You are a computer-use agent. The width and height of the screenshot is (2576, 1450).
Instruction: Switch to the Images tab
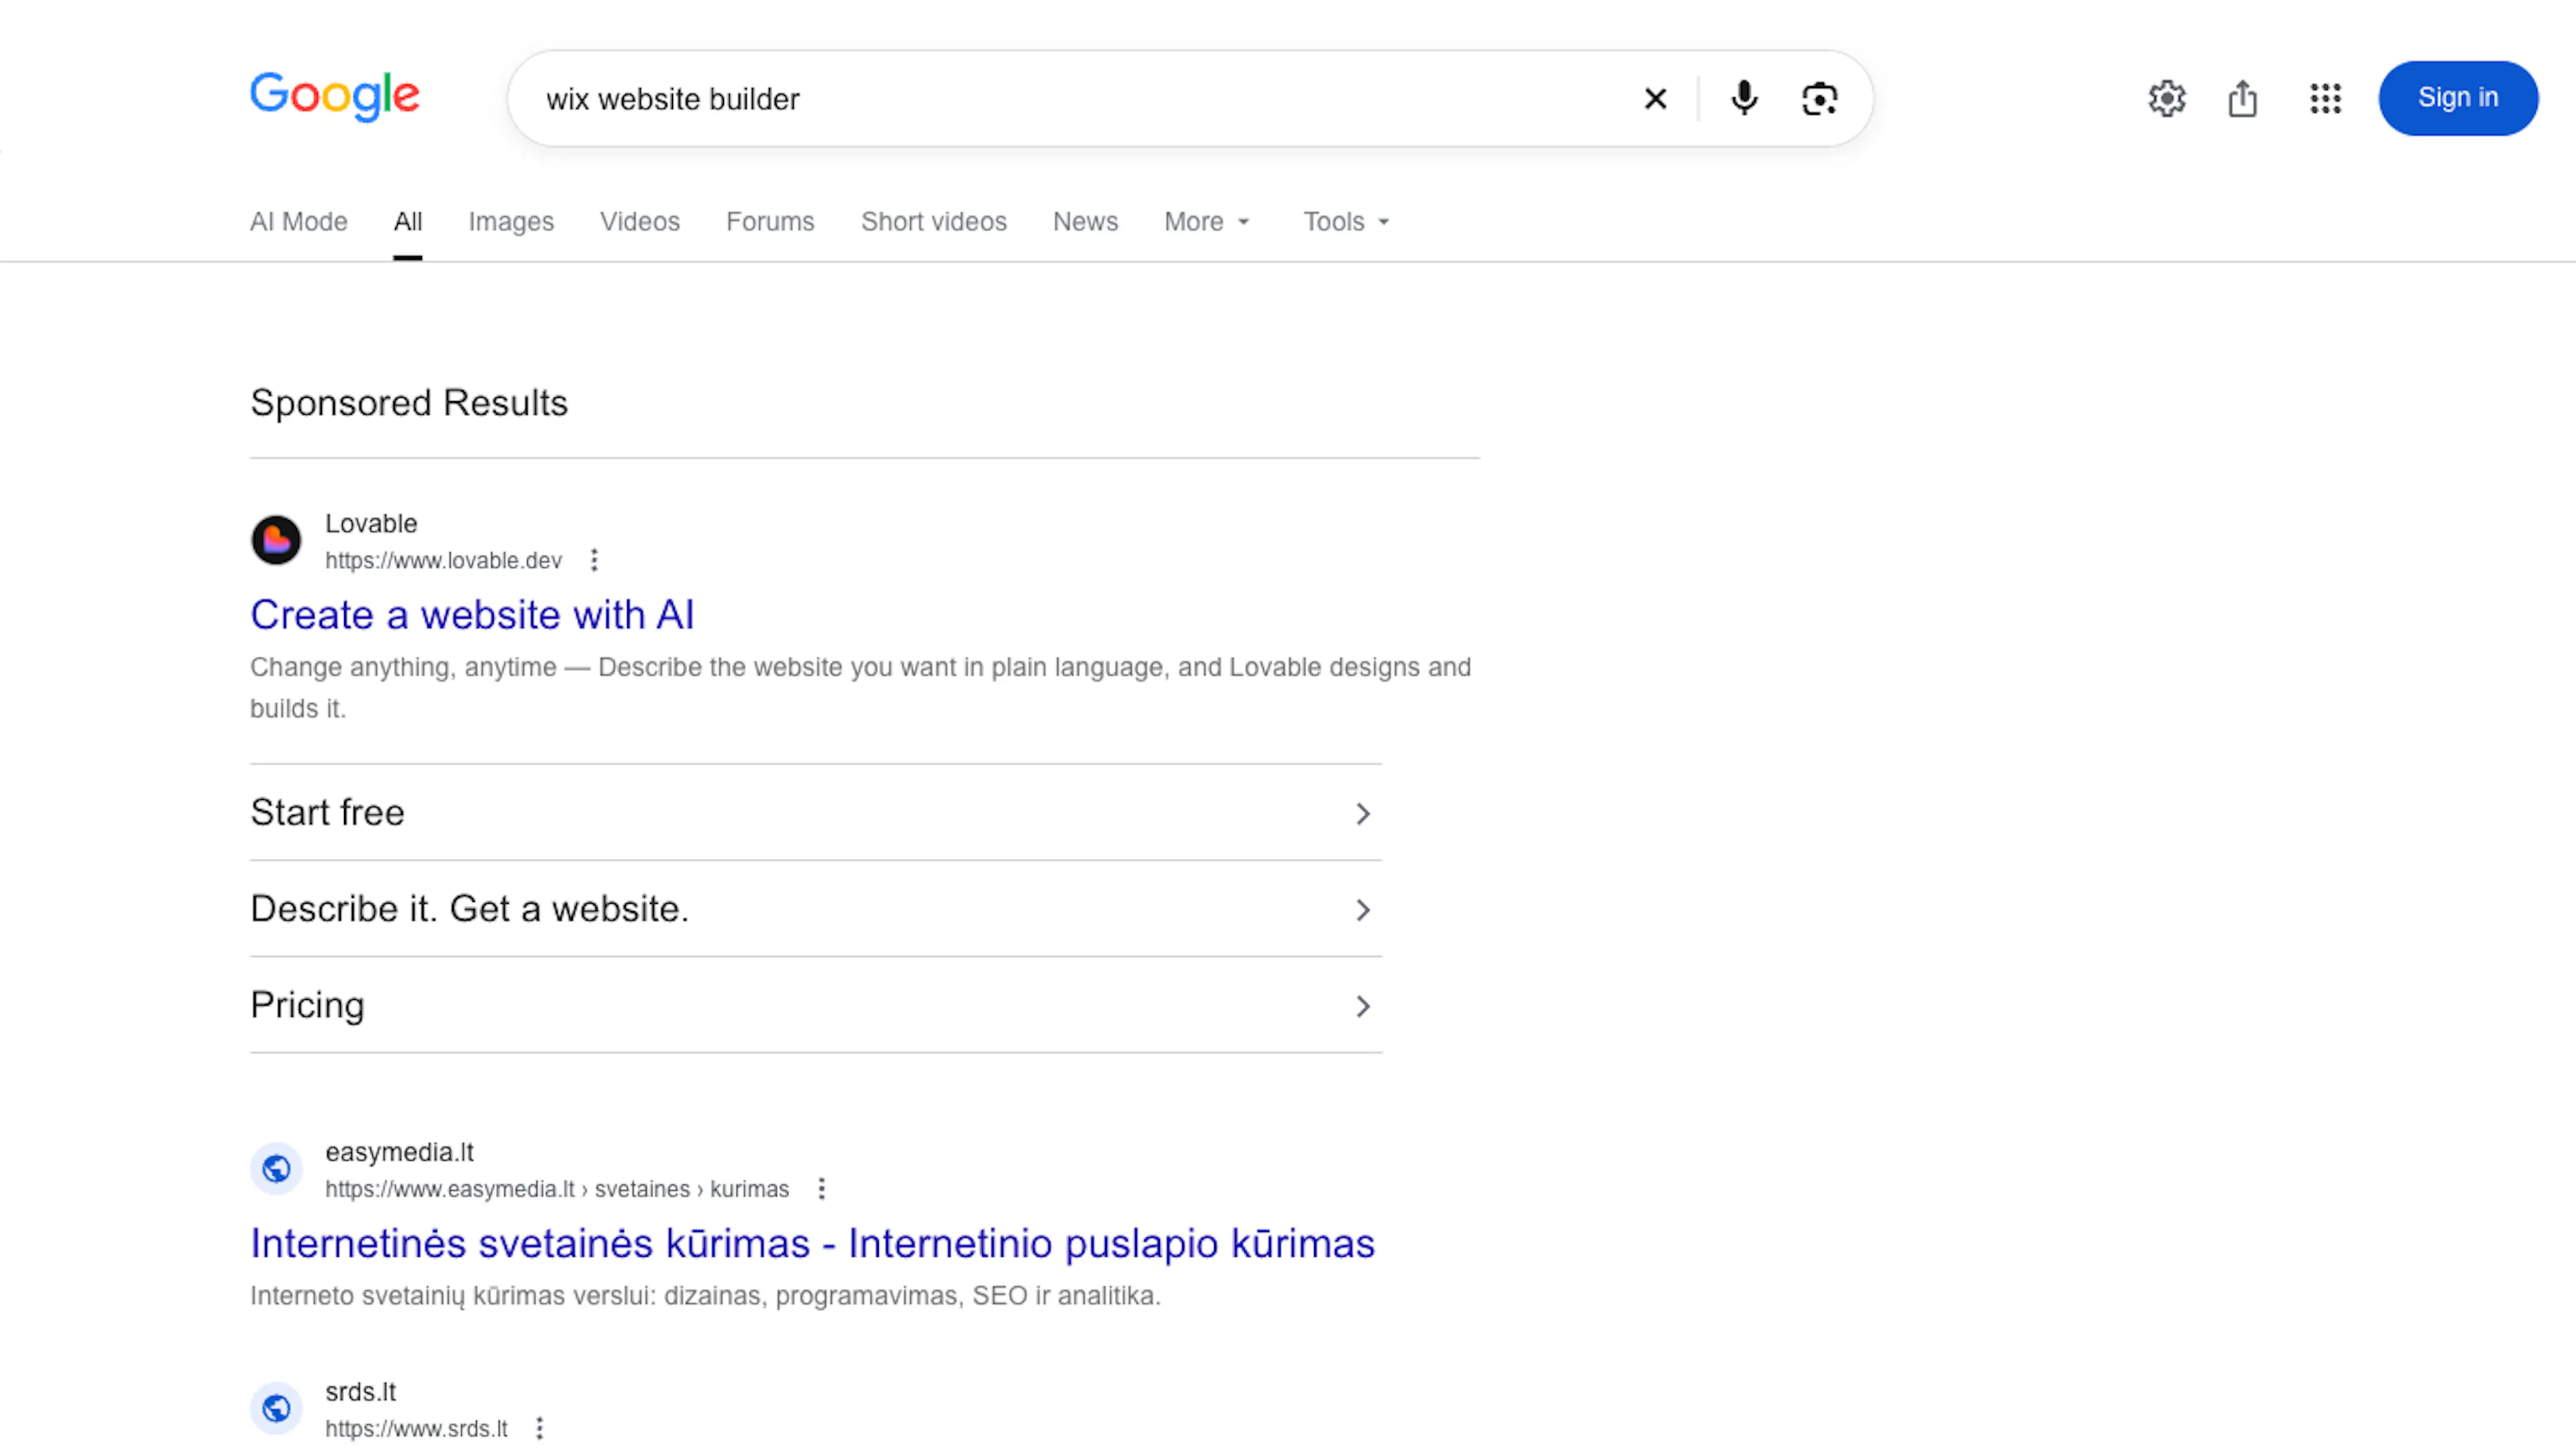pyautogui.click(x=511, y=222)
